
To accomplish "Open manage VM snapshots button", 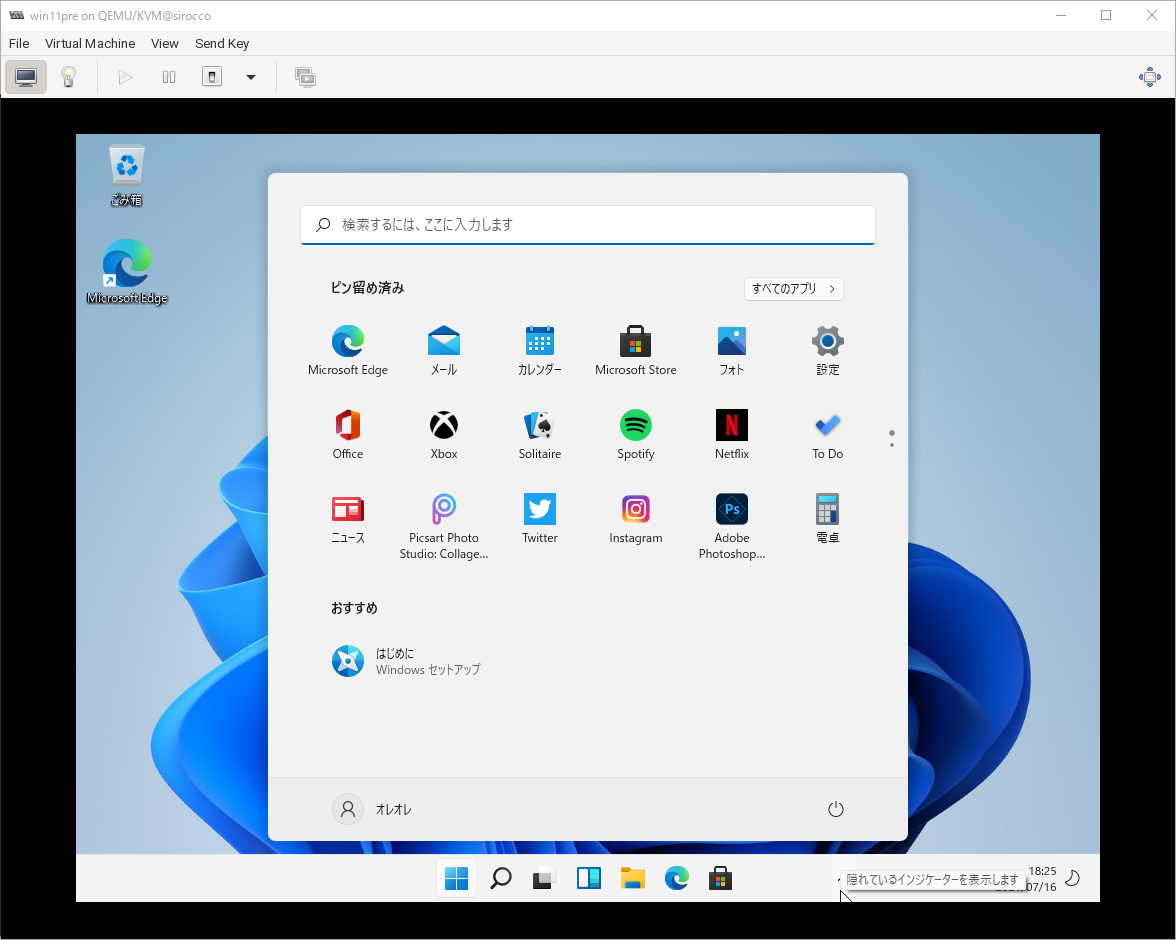I will click(305, 77).
